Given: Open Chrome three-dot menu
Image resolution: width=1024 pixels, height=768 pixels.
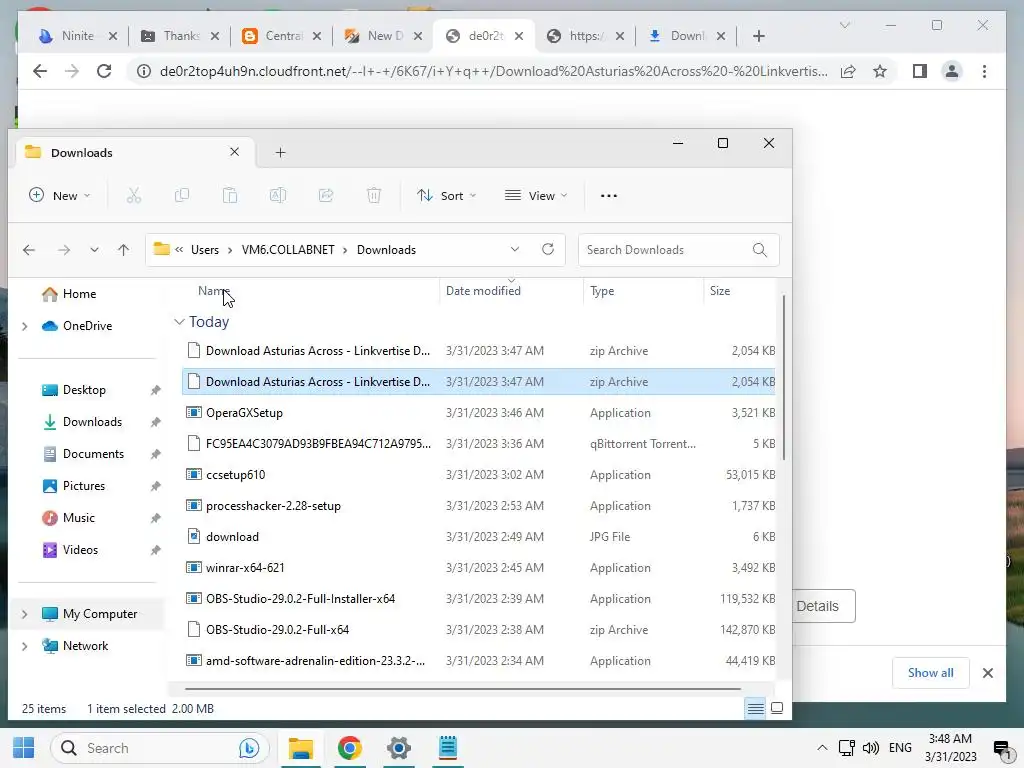Looking at the screenshot, I should (x=984, y=71).
